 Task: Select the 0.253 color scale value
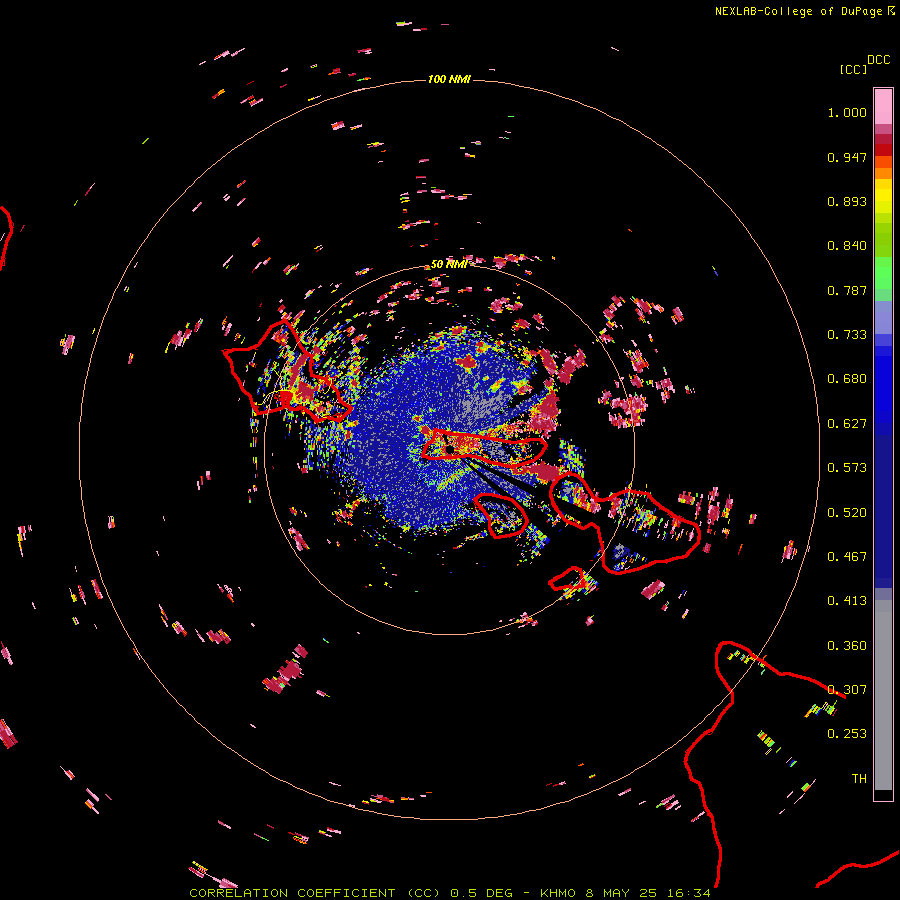847,734
